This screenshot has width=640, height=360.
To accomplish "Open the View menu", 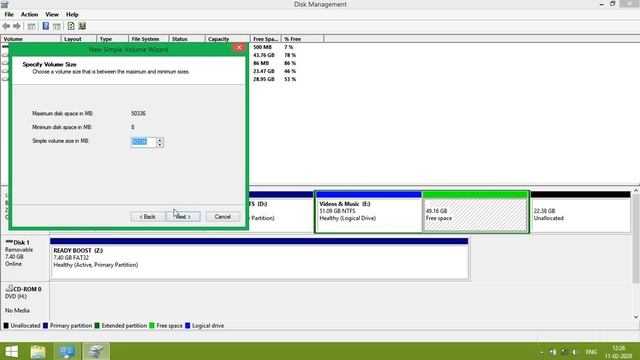I will pyautogui.click(x=52, y=14).
